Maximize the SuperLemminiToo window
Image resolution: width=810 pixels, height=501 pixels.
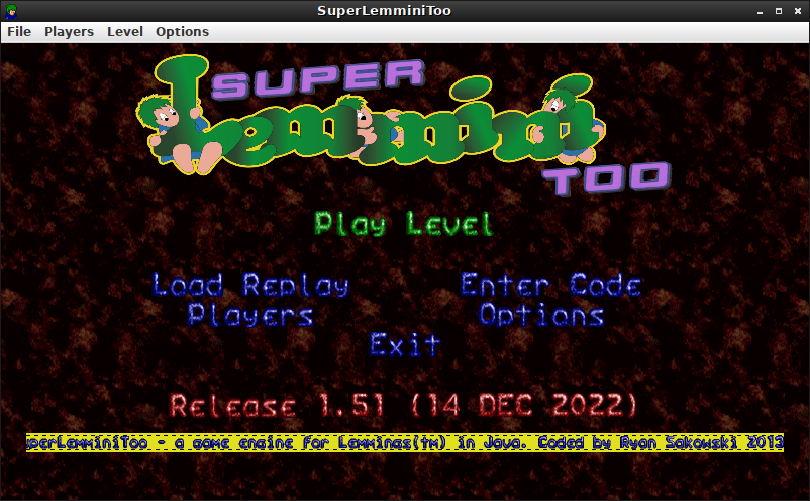[x=779, y=11]
